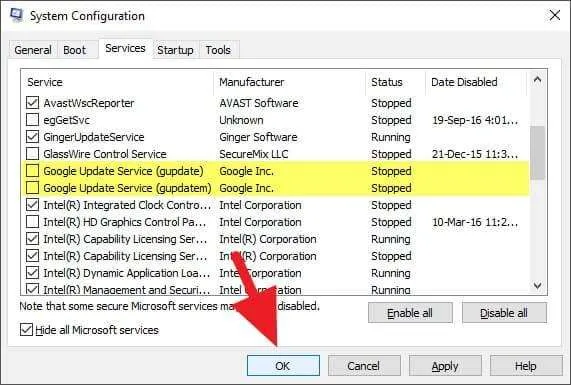Click the scroll down arrow of services list
Viewport: 571px width, 385px height.
click(x=537, y=286)
